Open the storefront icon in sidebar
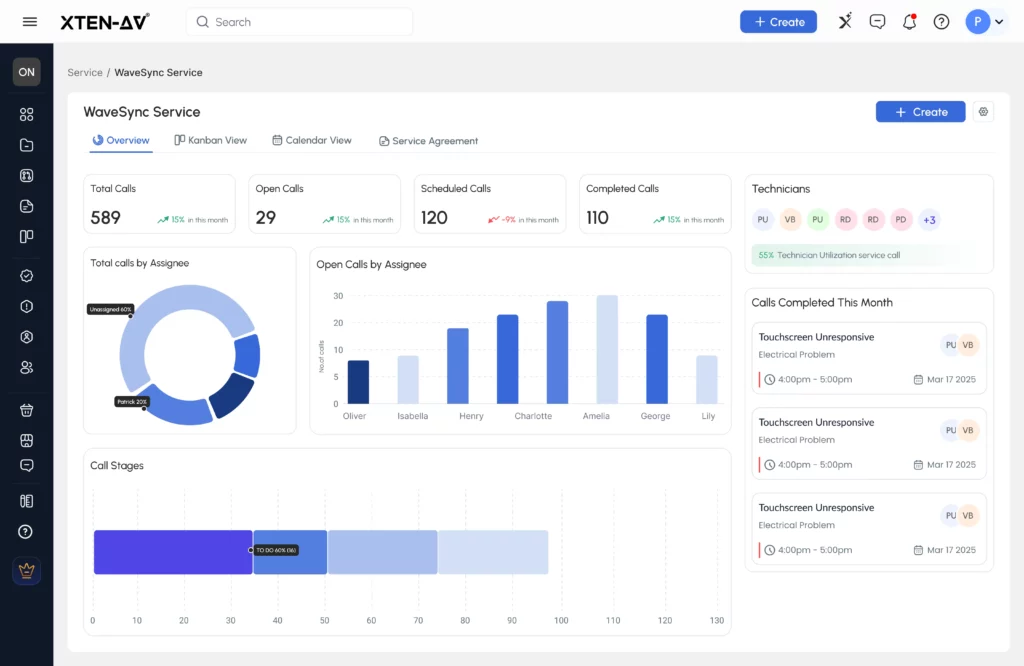 [x=26, y=440]
